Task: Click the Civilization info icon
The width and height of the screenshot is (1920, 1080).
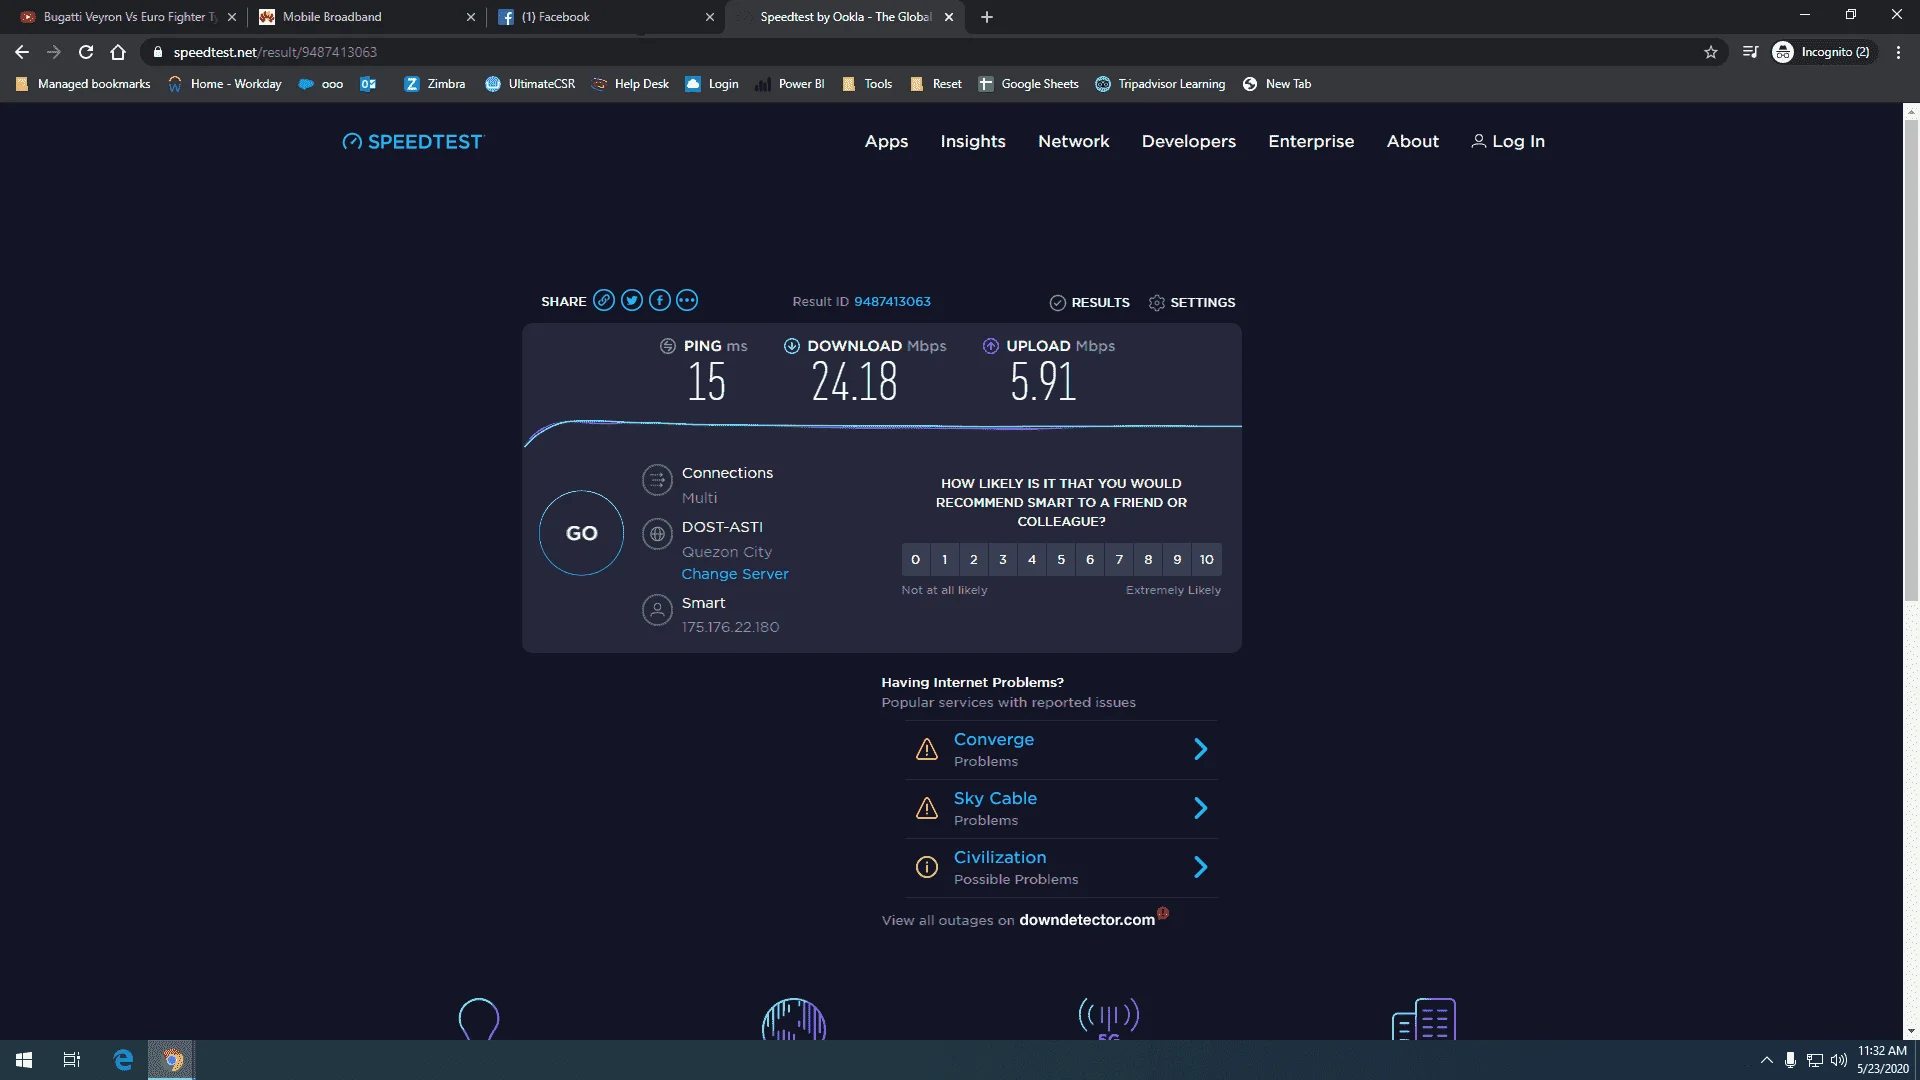Action: pyautogui.click(x=927, y=867)
